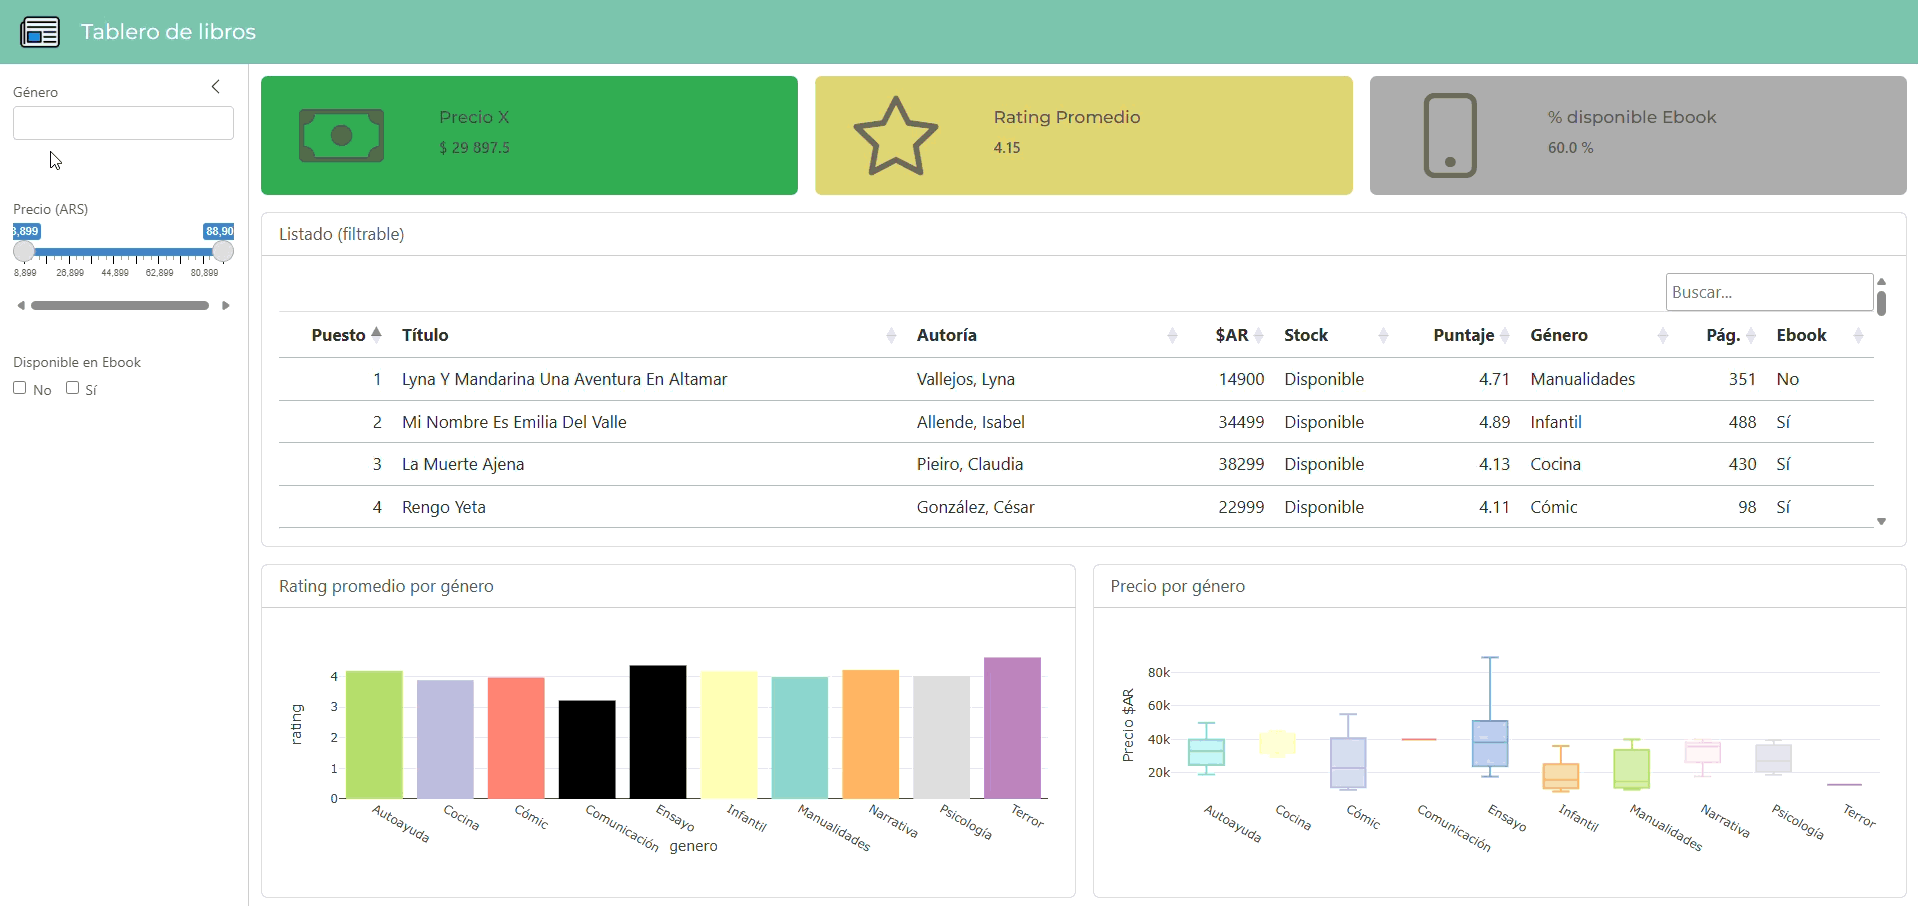Click the sort icon beside Autoría header
1918x906 pixels.
(x=1171, y=336)
